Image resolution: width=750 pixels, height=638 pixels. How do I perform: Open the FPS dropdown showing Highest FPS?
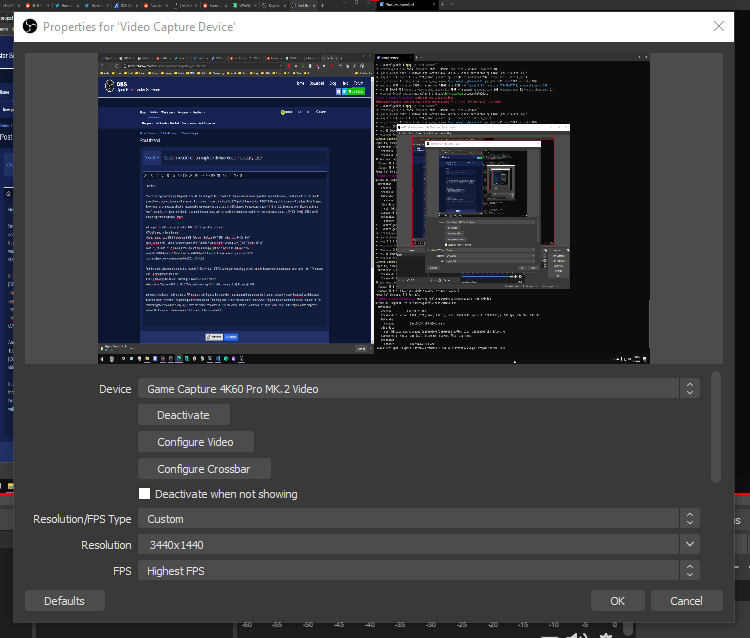point(419,571)
